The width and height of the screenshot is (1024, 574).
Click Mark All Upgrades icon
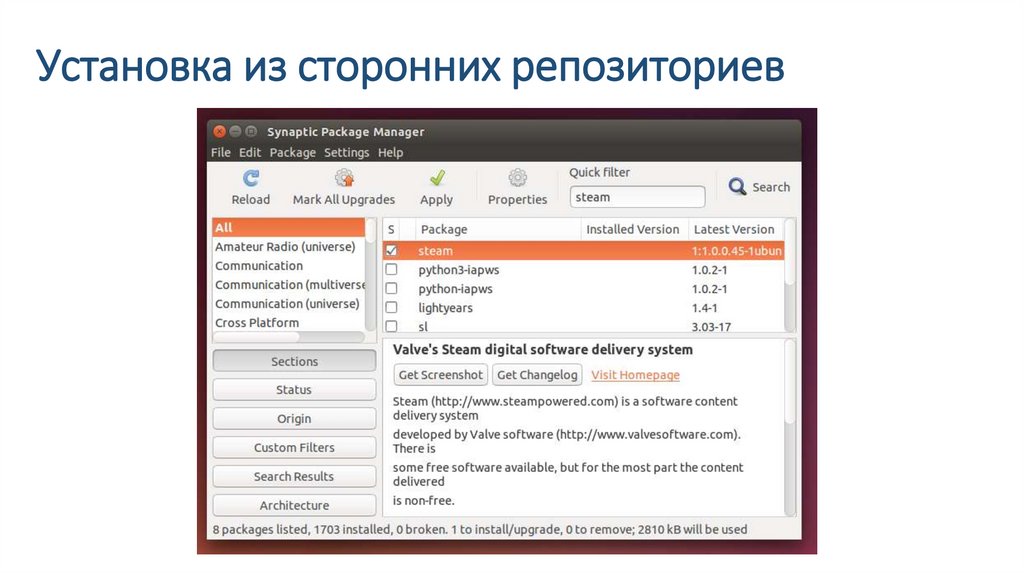pyautogui.click(x=344, y=178)
